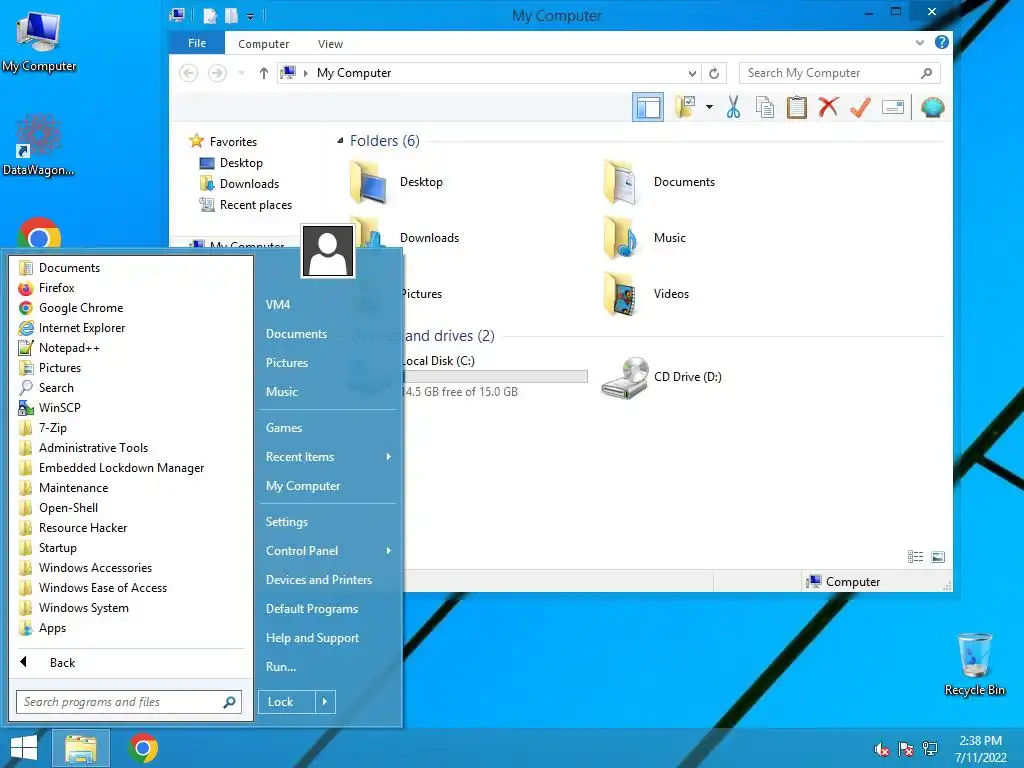Screen dimensions: 1024x768
Task: Click the Search My Computer box
Action: 839,73
